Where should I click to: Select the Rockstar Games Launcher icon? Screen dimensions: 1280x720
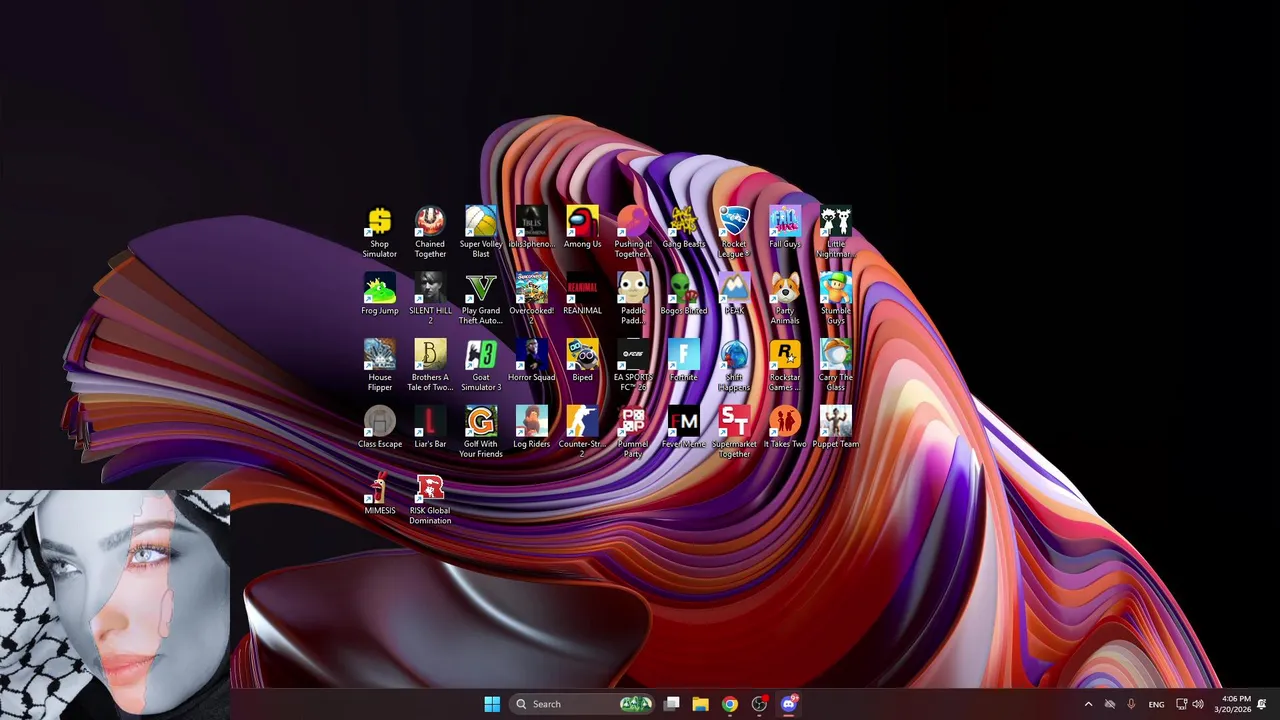tap(785, 365)
